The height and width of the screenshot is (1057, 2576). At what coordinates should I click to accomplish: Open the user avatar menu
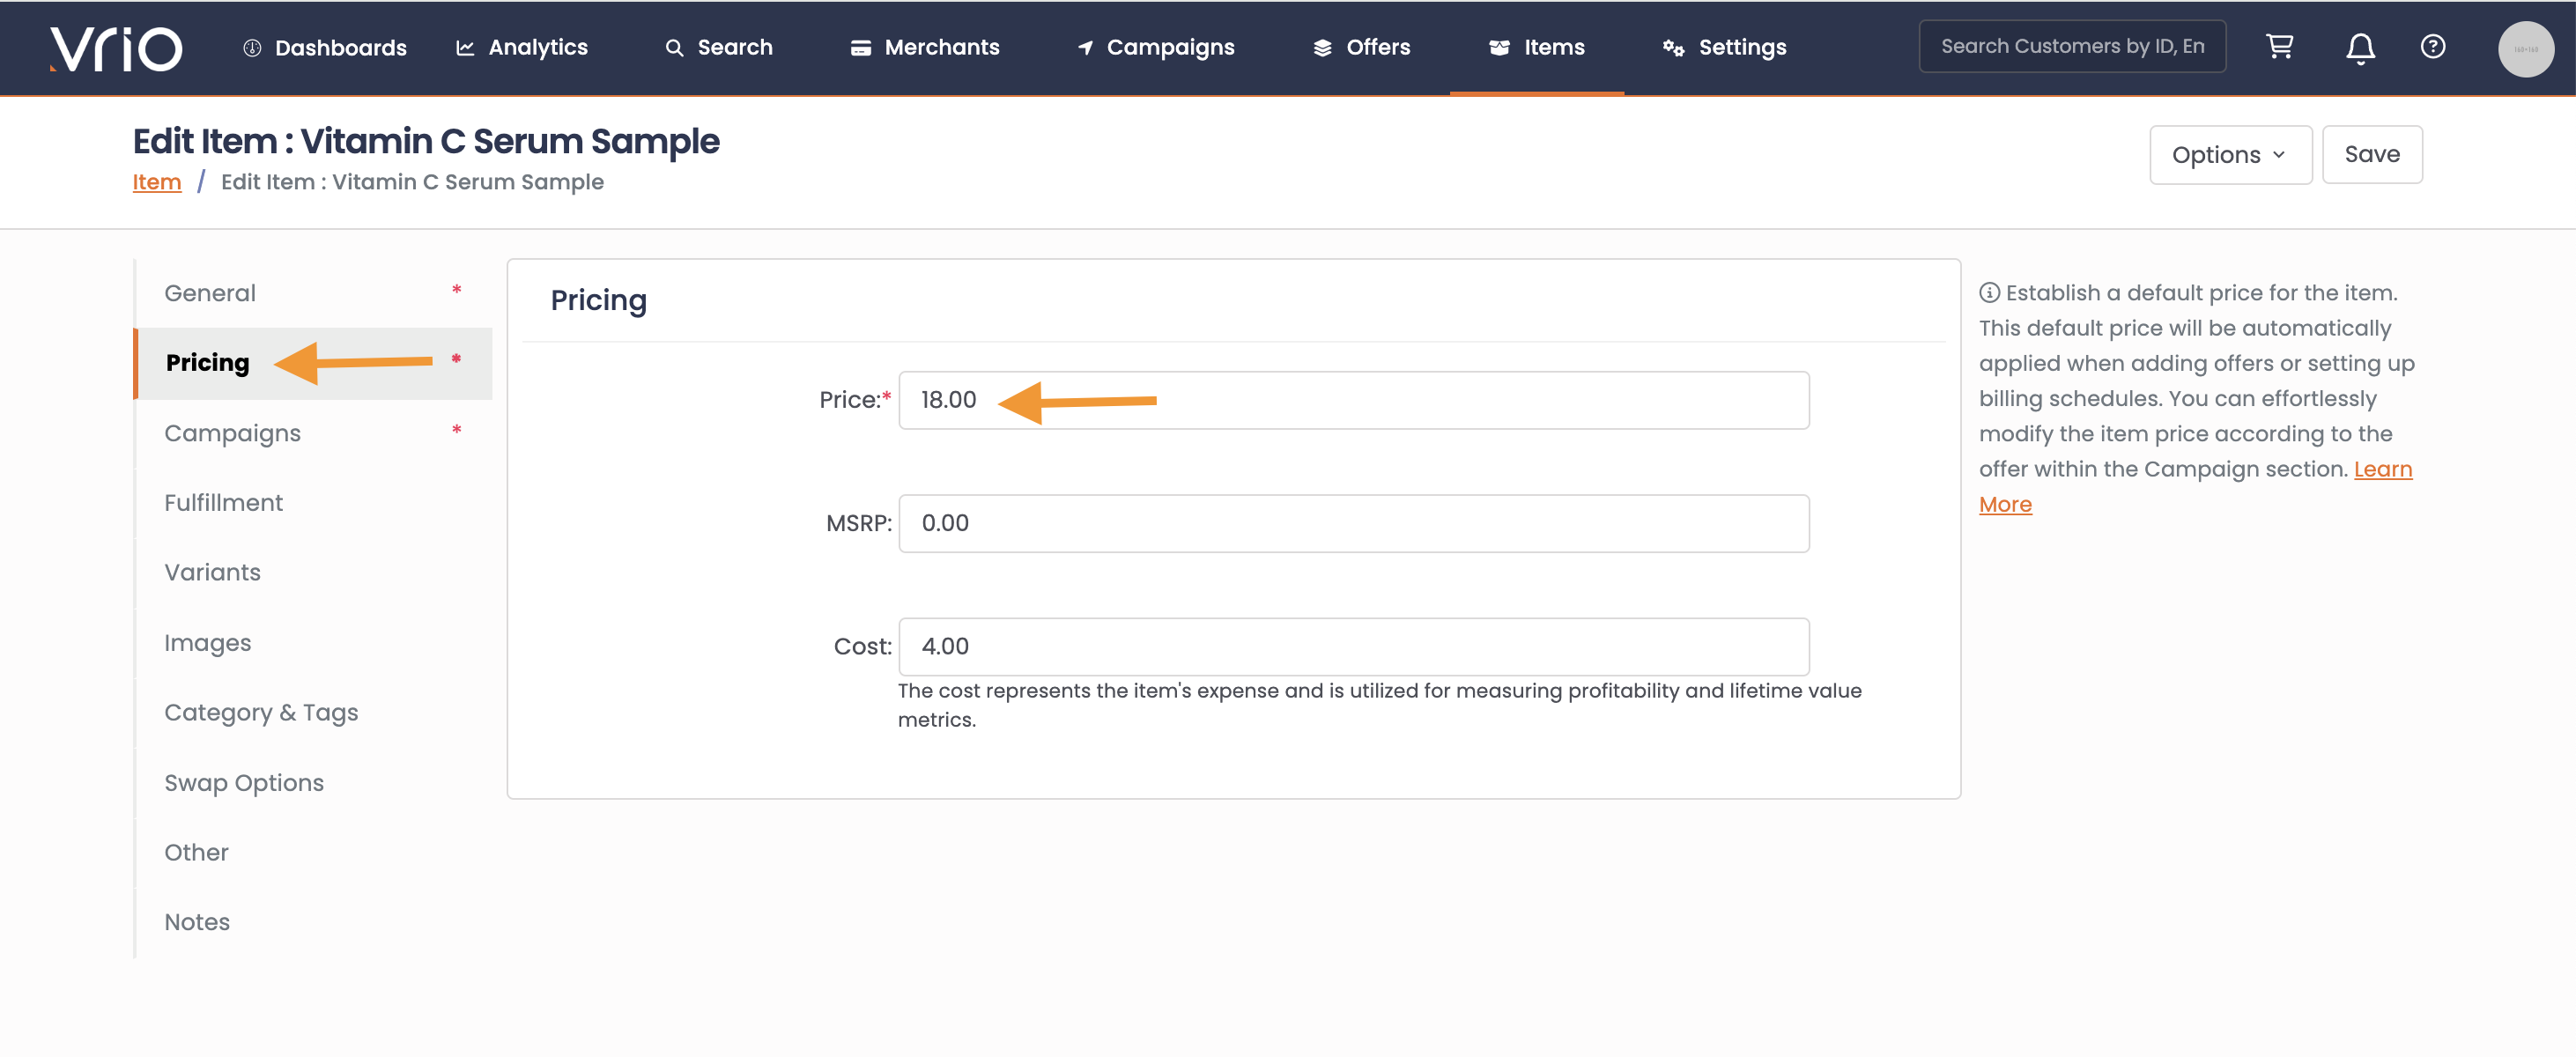click(2525, 49)
